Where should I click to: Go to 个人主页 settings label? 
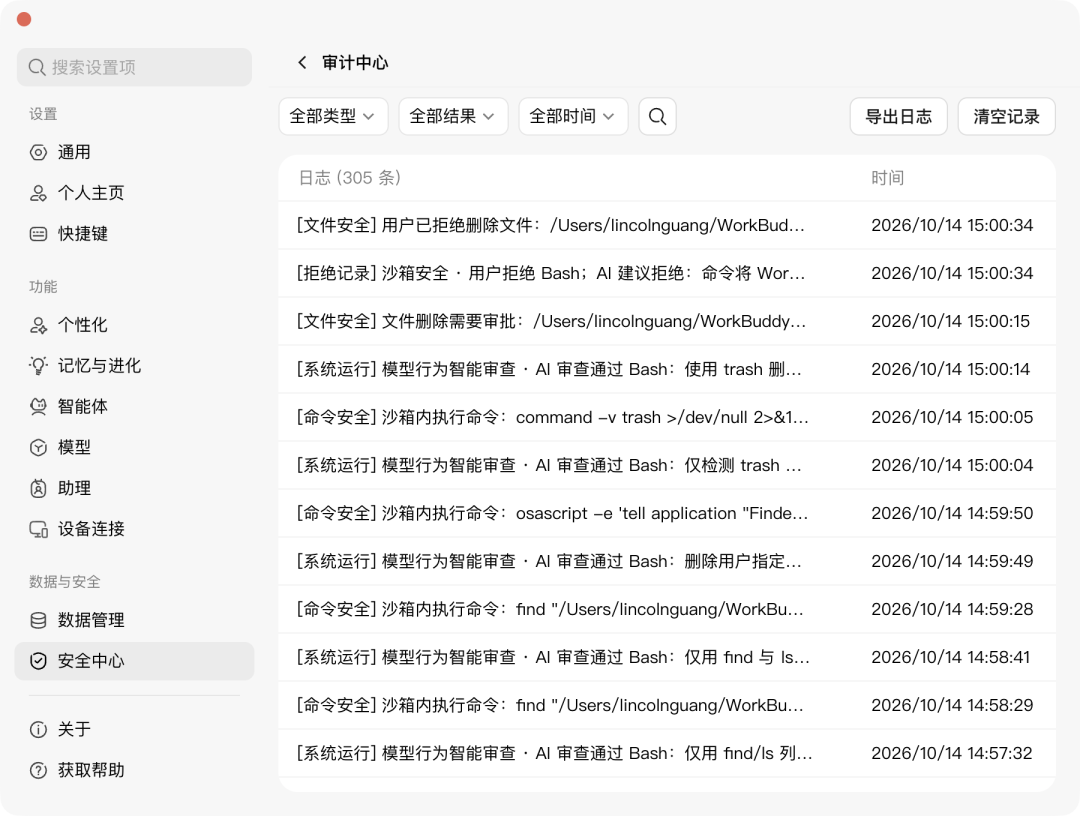click(91, 193)
